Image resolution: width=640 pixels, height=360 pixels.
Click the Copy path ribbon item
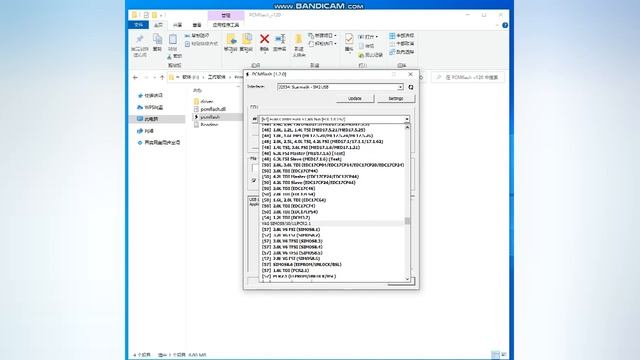click(x=197, y=36)
